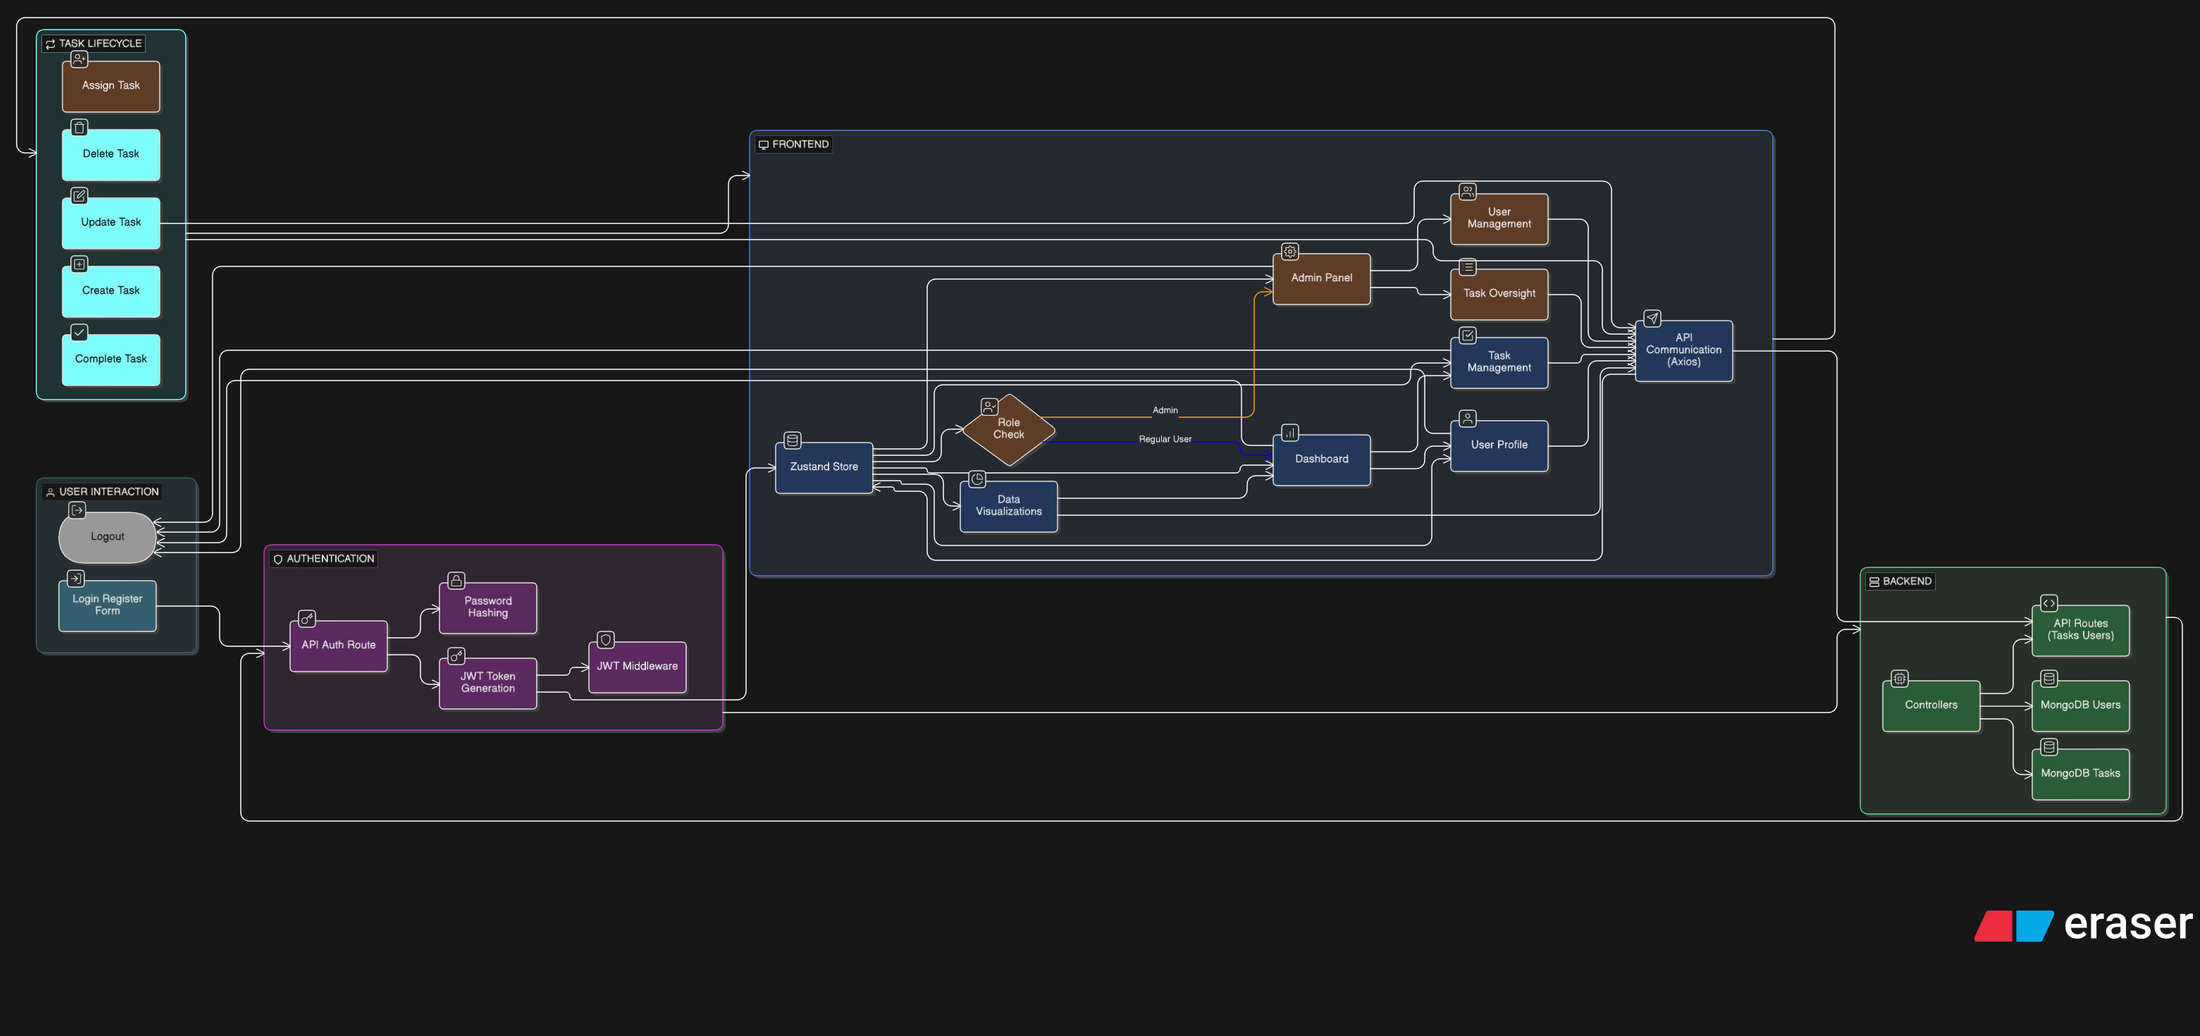
Task: Click the Admin edge label
Action: pos(1165,410)
